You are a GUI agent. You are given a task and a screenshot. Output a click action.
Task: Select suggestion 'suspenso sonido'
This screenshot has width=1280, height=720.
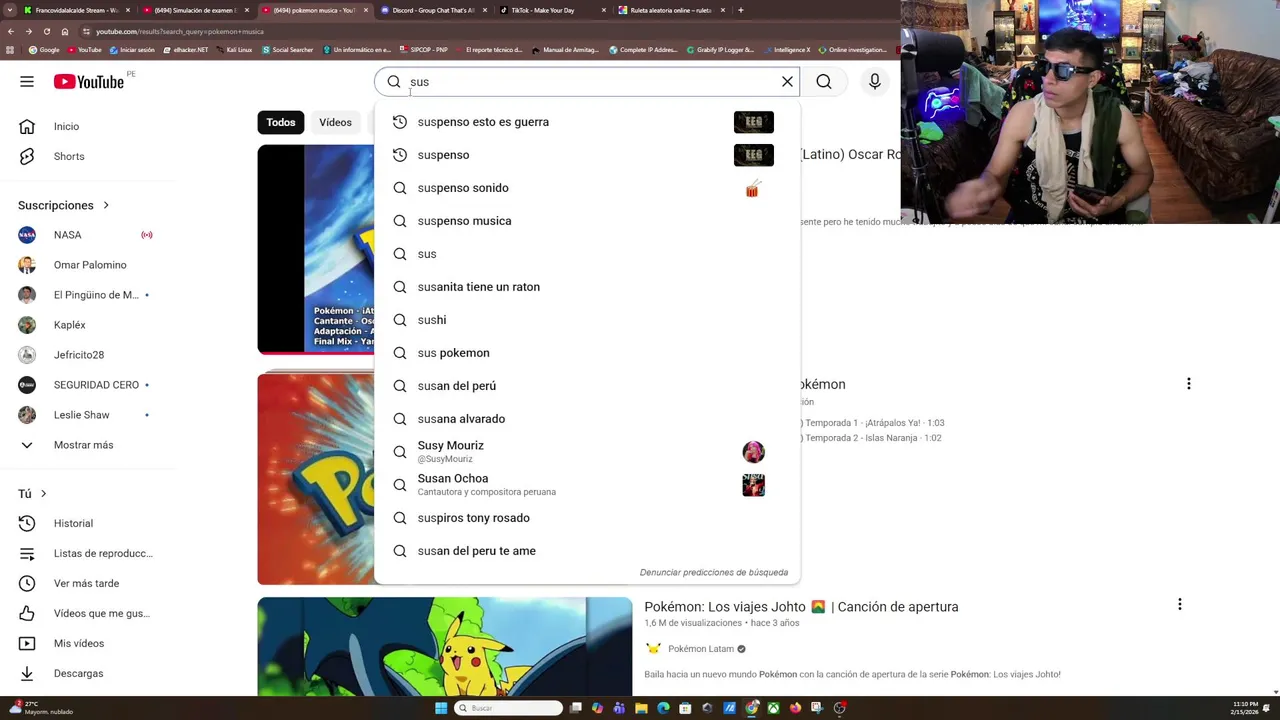(587, 188)
